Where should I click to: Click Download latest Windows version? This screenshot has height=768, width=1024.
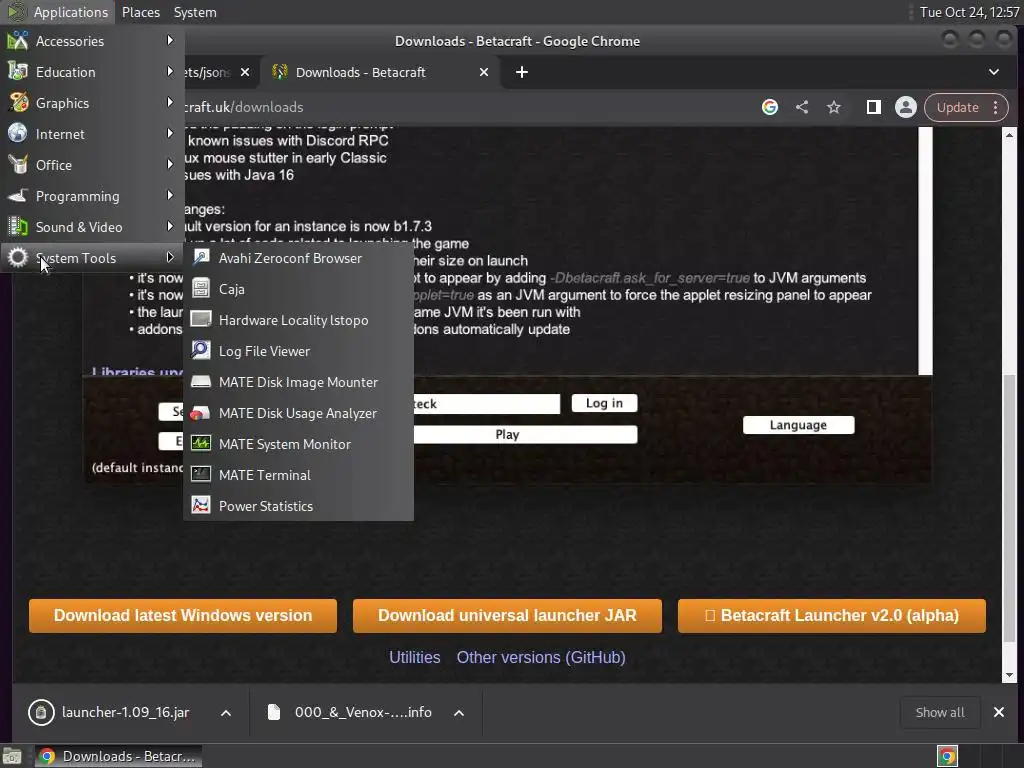183,616
